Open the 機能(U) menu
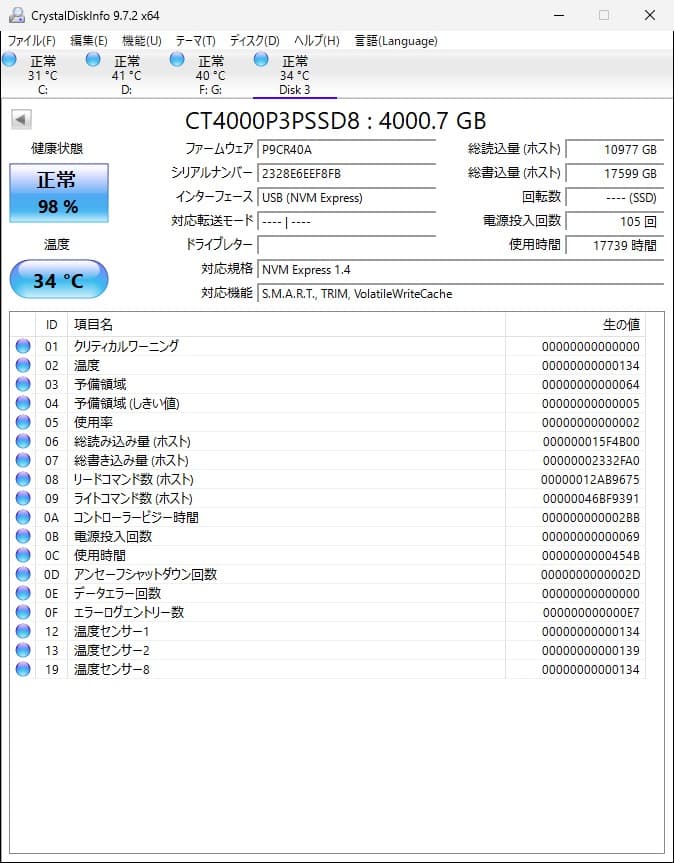This screenshot has height=863, width=674. coord(142,41)
